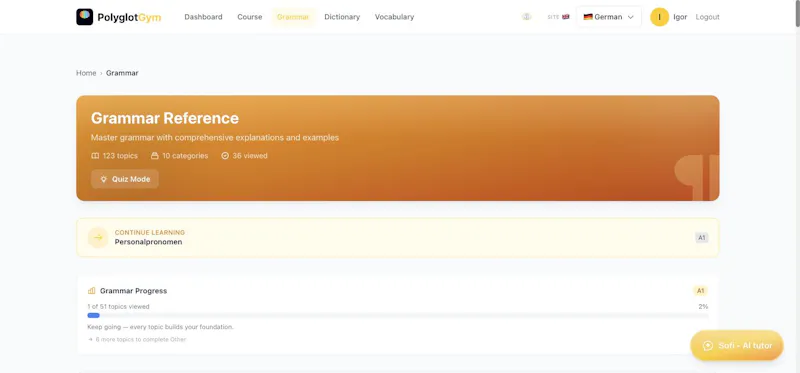
Task: Click '1 of 51 topics viewed' text
Action: click(118, 307)
